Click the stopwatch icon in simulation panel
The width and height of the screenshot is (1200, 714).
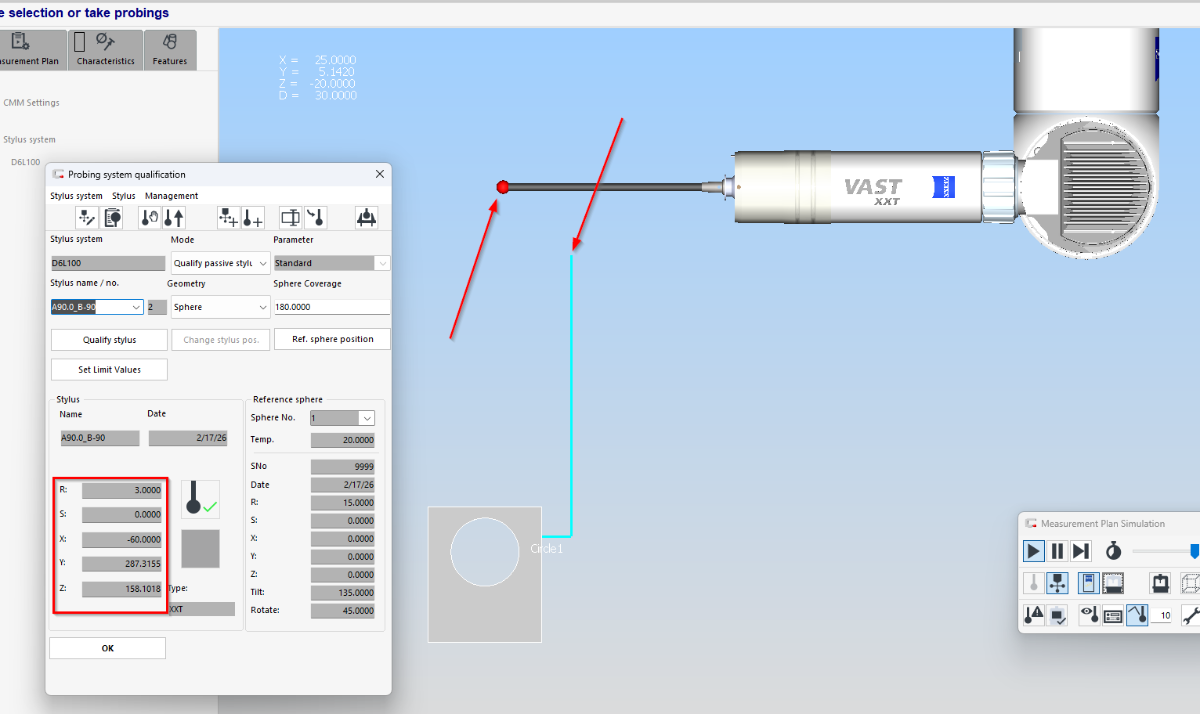coord(1113,551)
